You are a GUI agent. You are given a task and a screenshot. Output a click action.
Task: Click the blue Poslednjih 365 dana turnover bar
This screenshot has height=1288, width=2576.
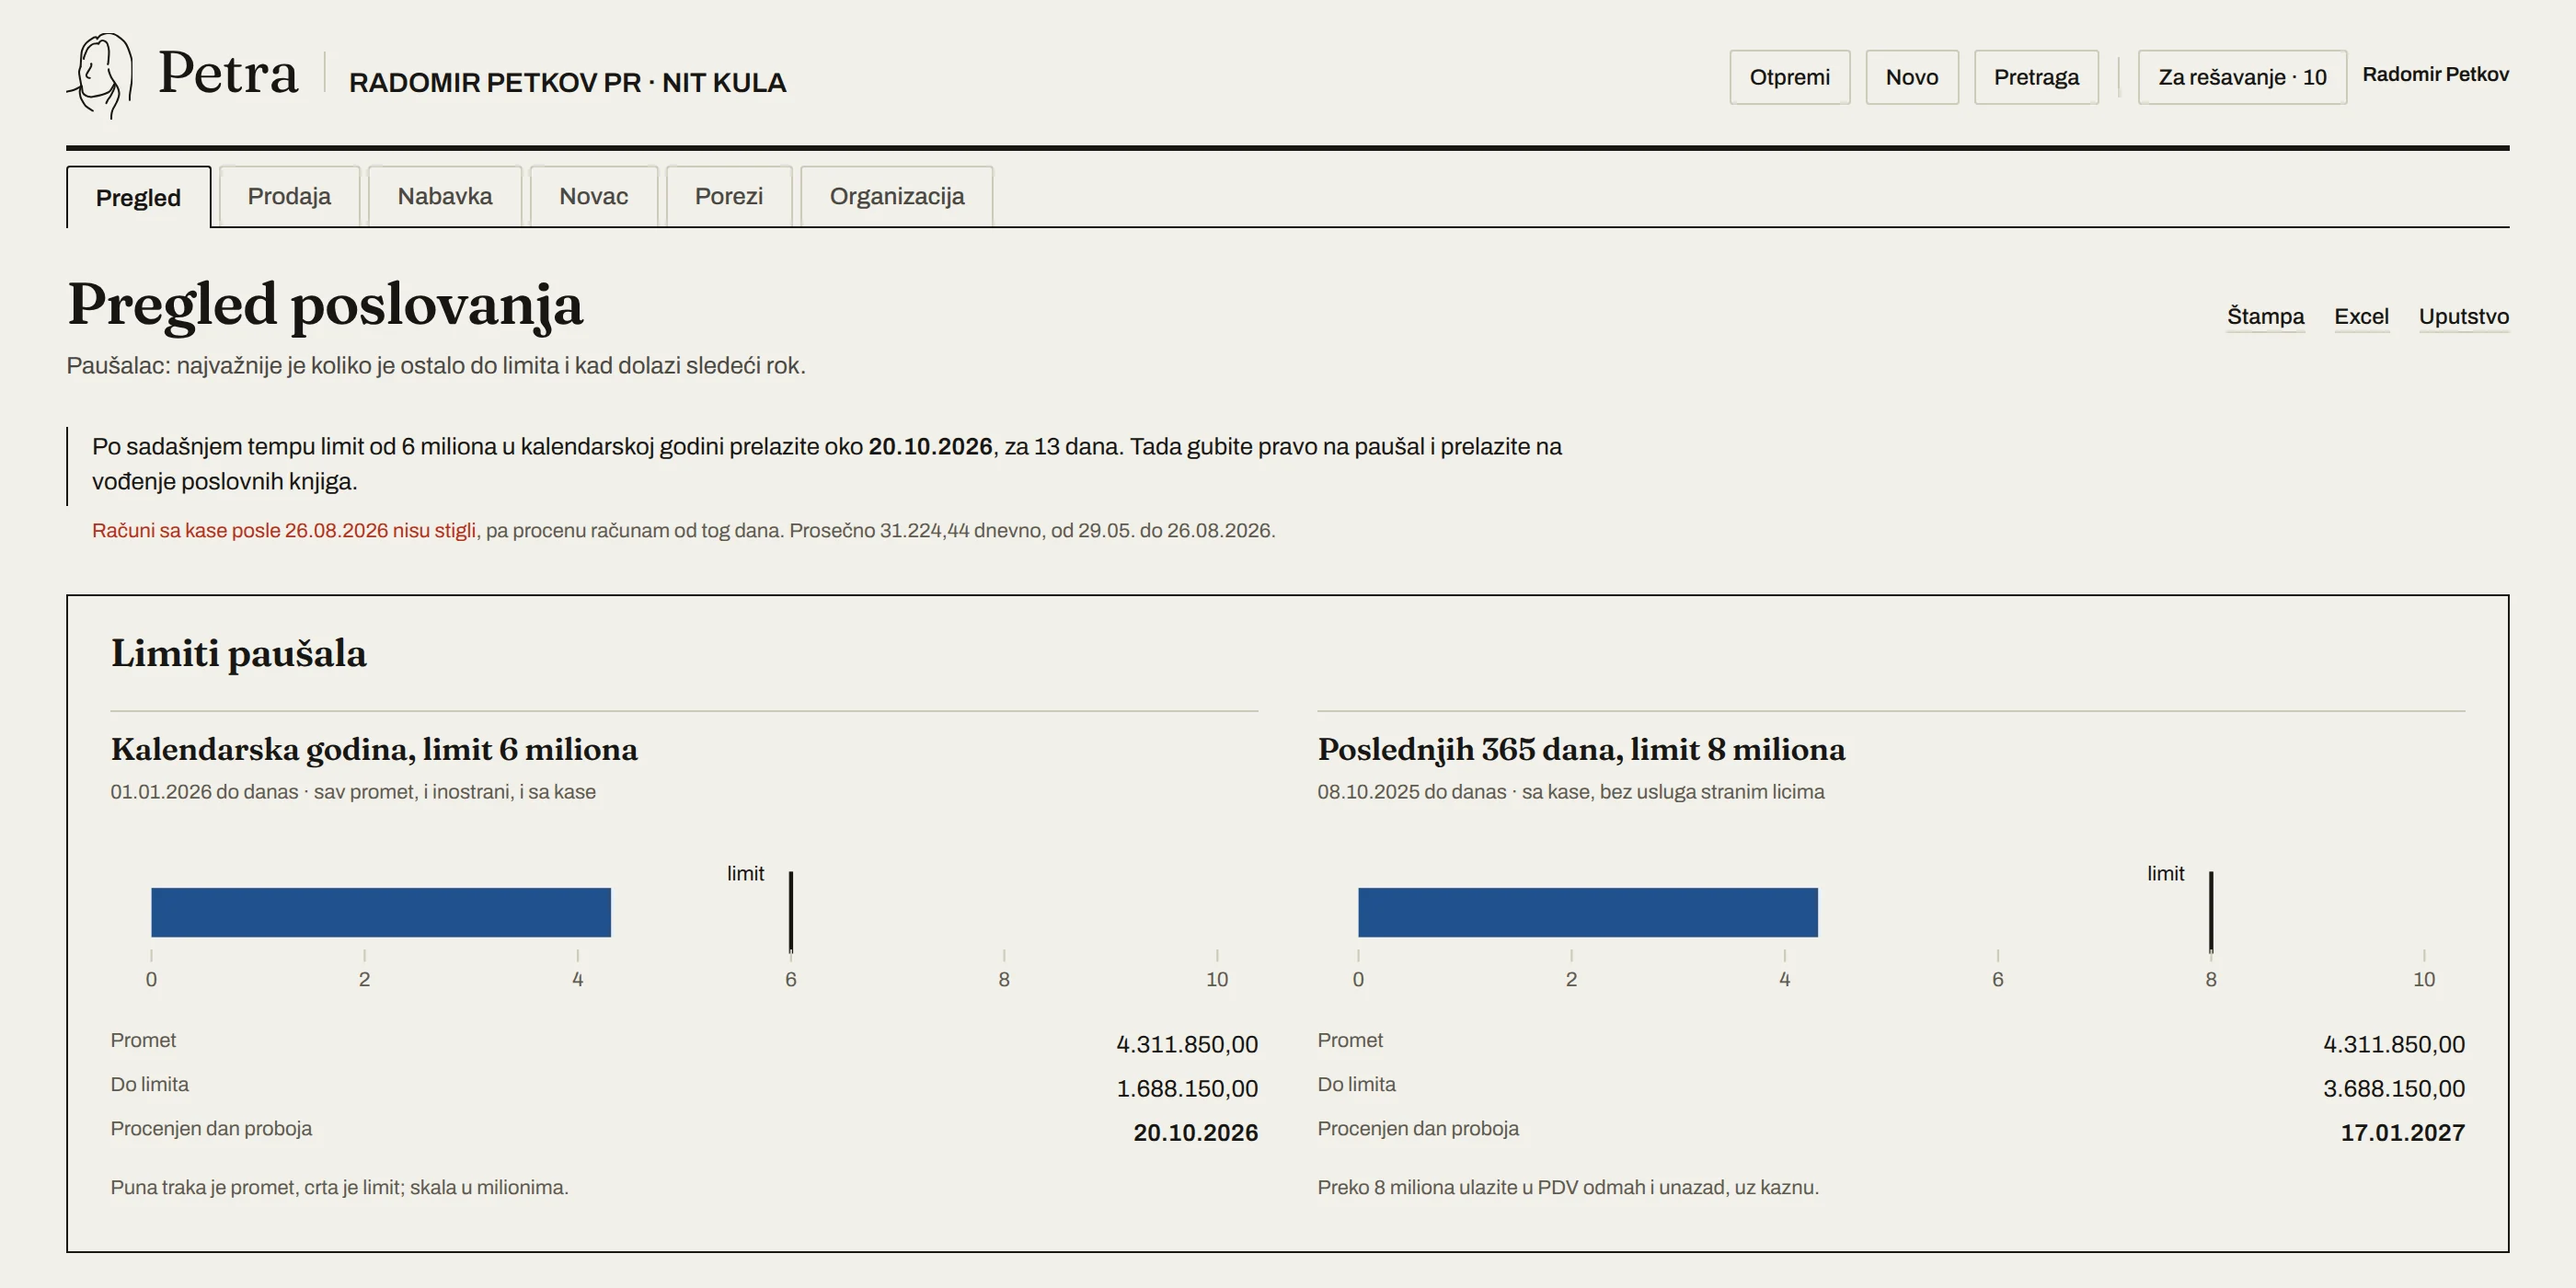(1588, 912)
